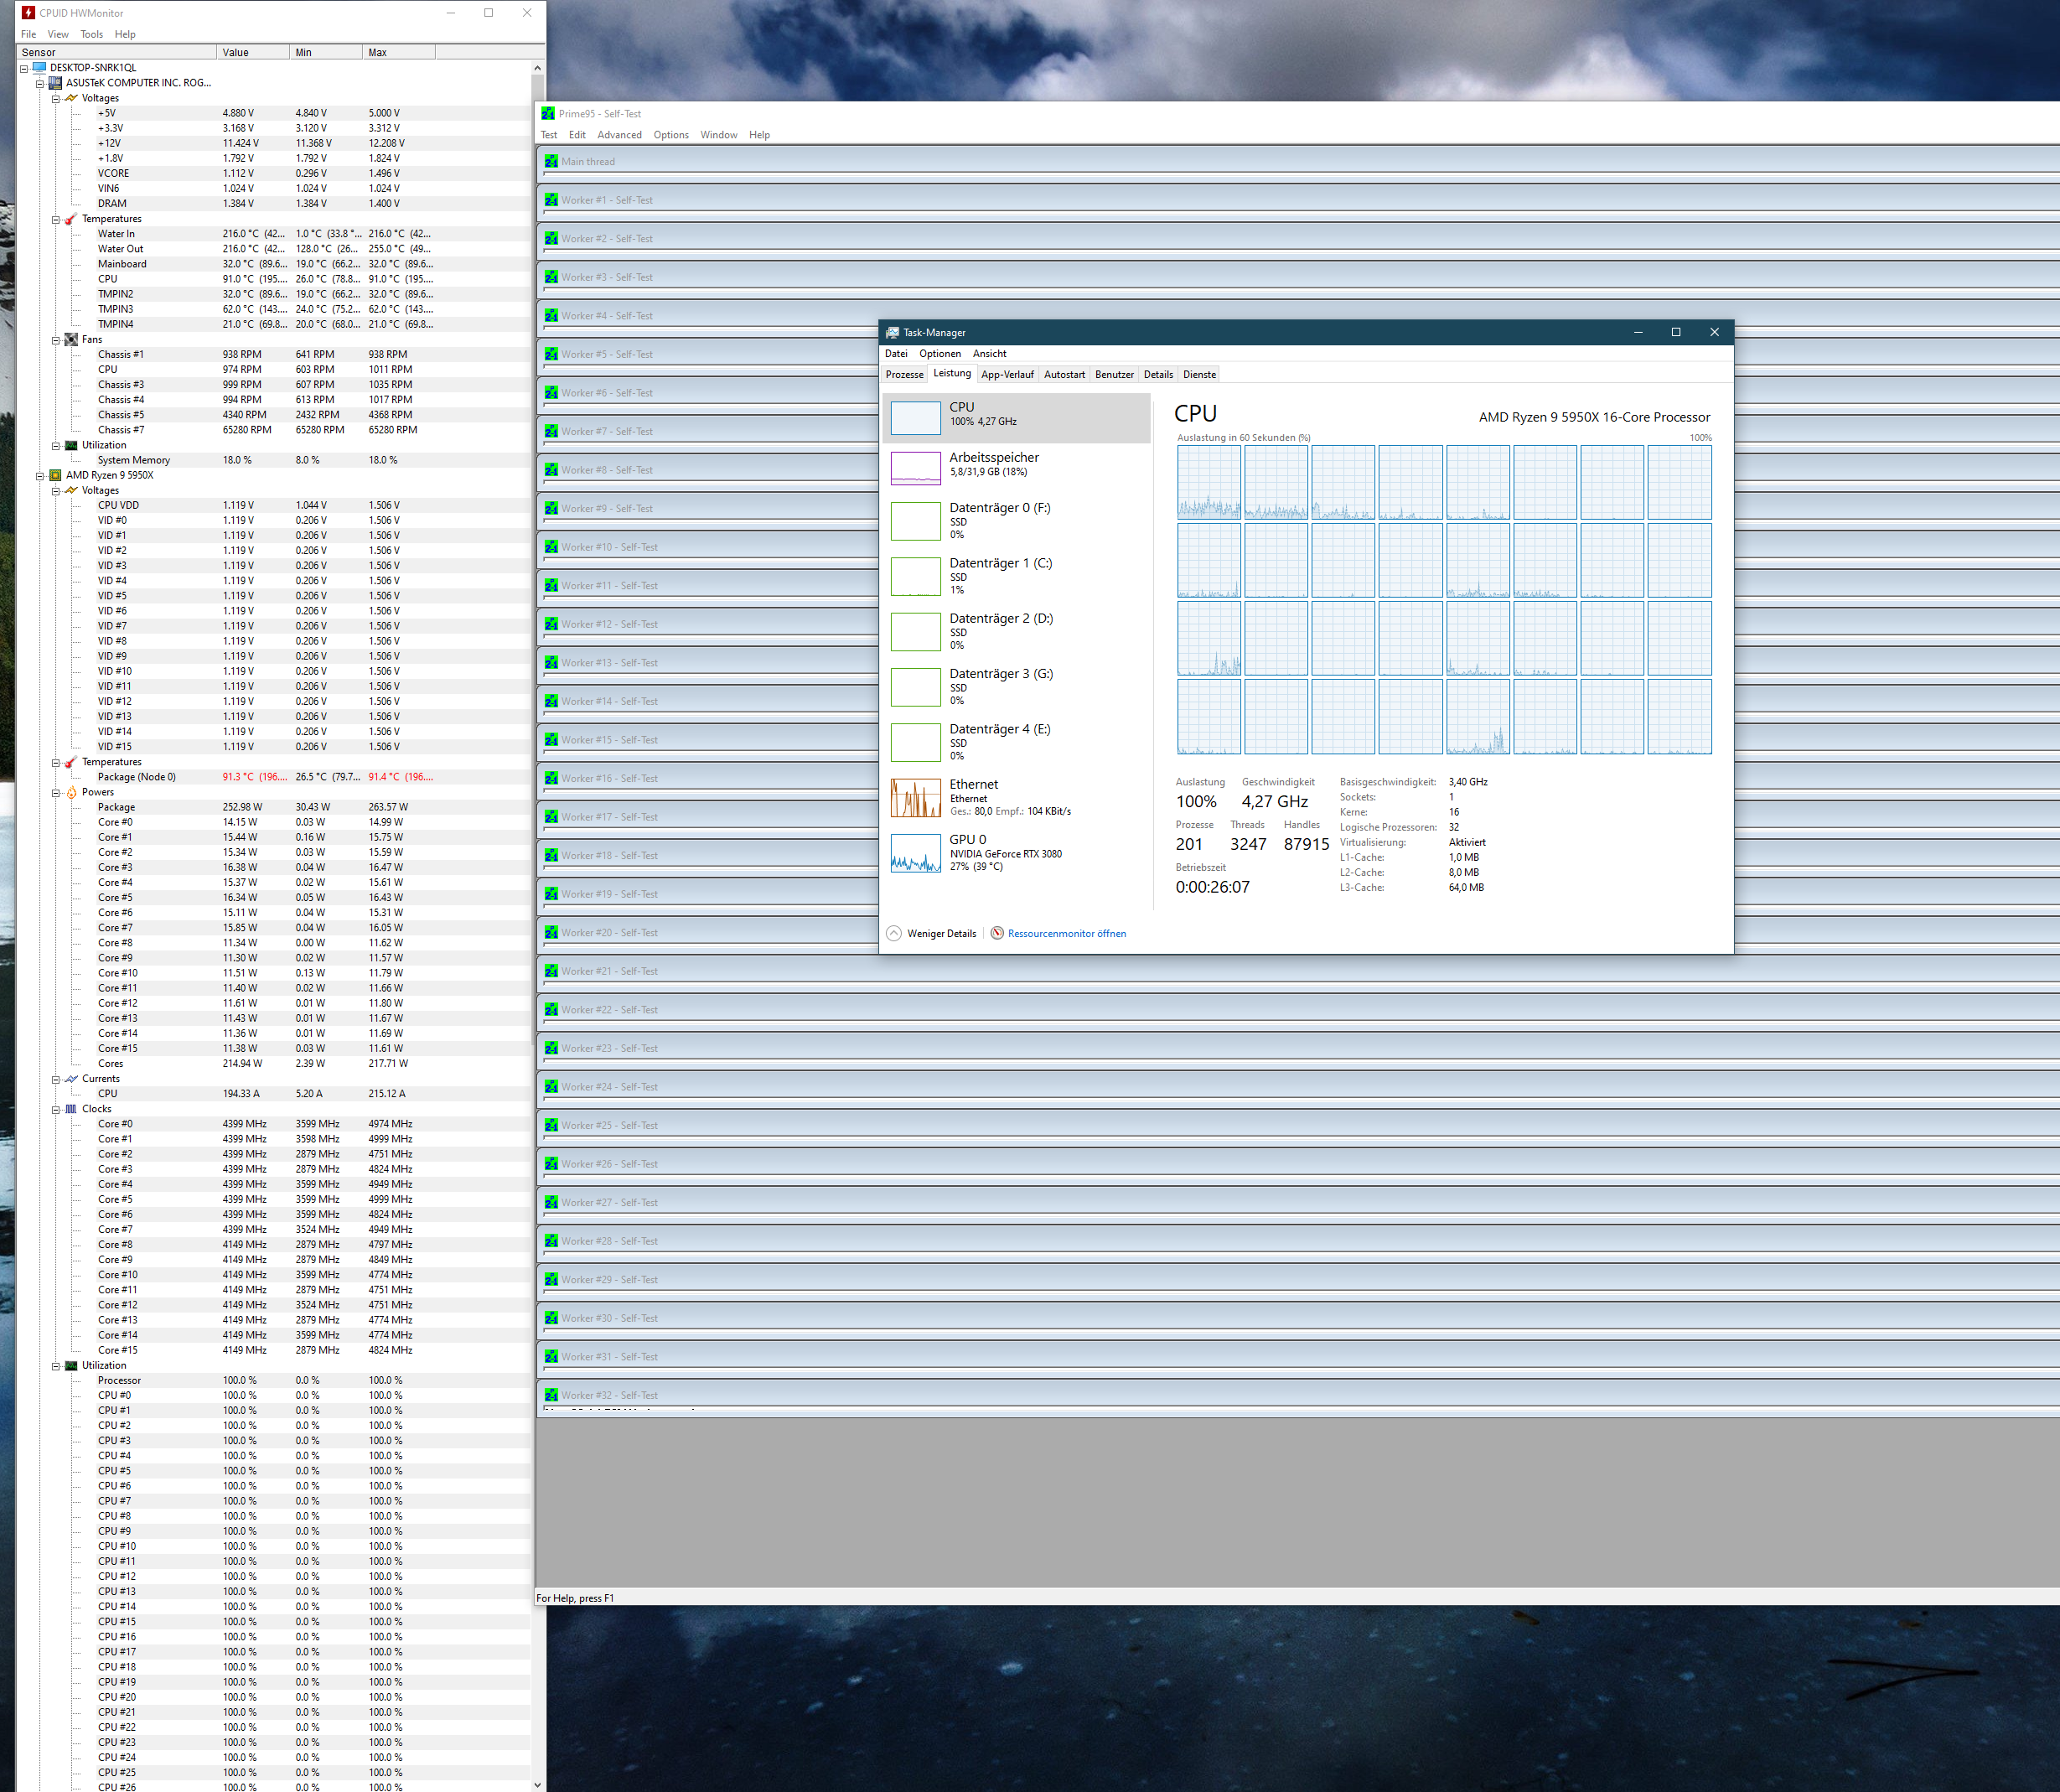This screenshot has height=1792, width=2060.
Task: Click the Prime95 Worker #1 window icon
Action: tap(551, 200)
